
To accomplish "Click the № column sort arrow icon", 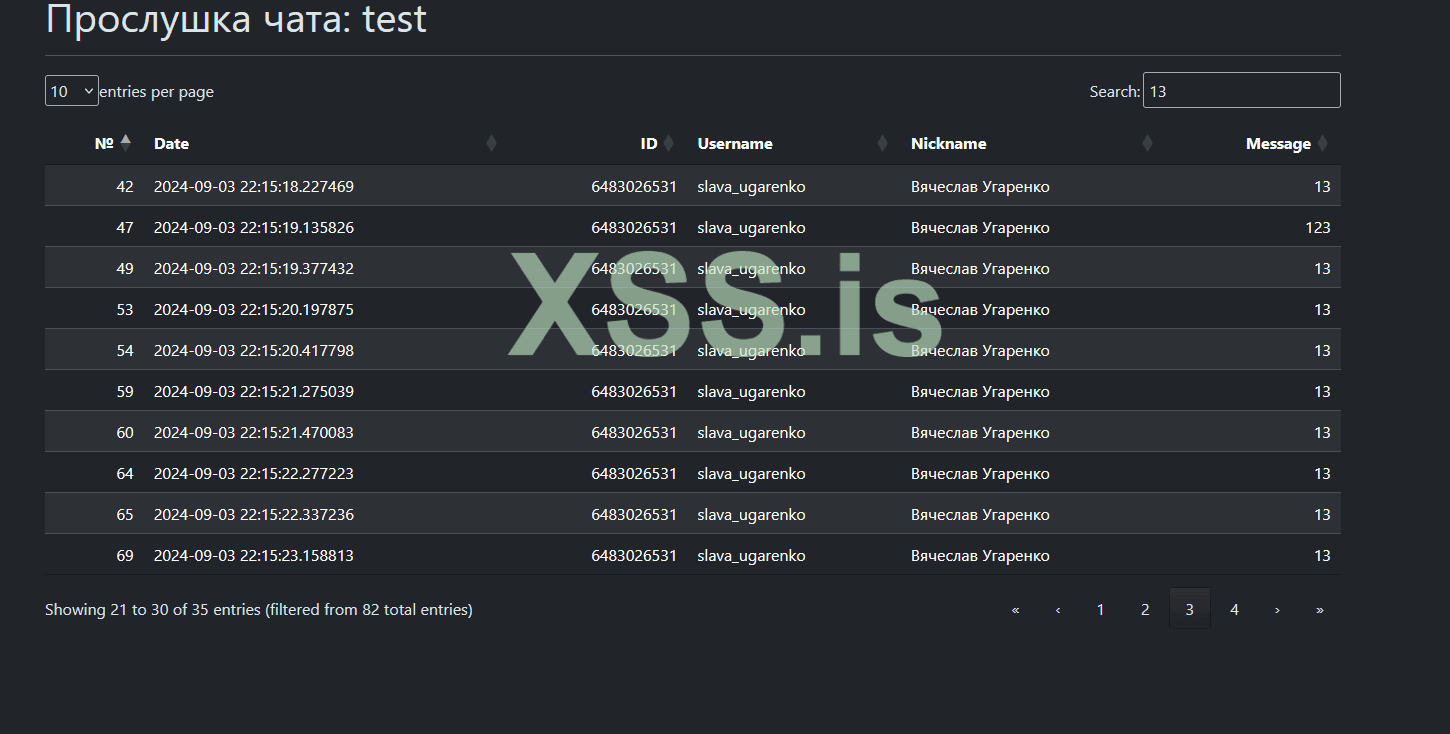I will (125, 143).
